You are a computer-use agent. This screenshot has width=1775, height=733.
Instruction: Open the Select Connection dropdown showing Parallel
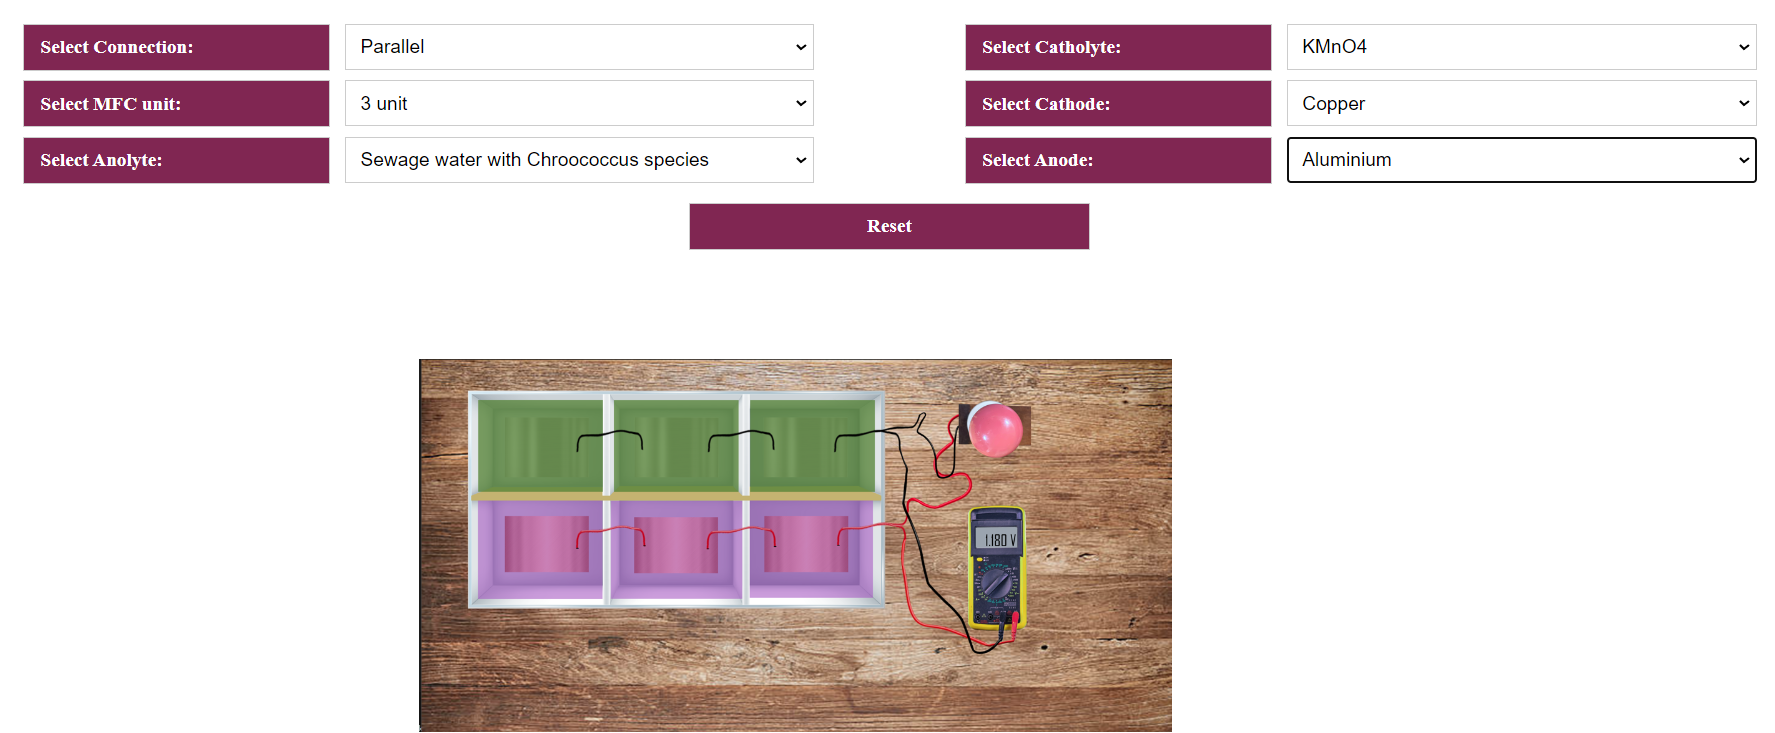click(579, 47)
